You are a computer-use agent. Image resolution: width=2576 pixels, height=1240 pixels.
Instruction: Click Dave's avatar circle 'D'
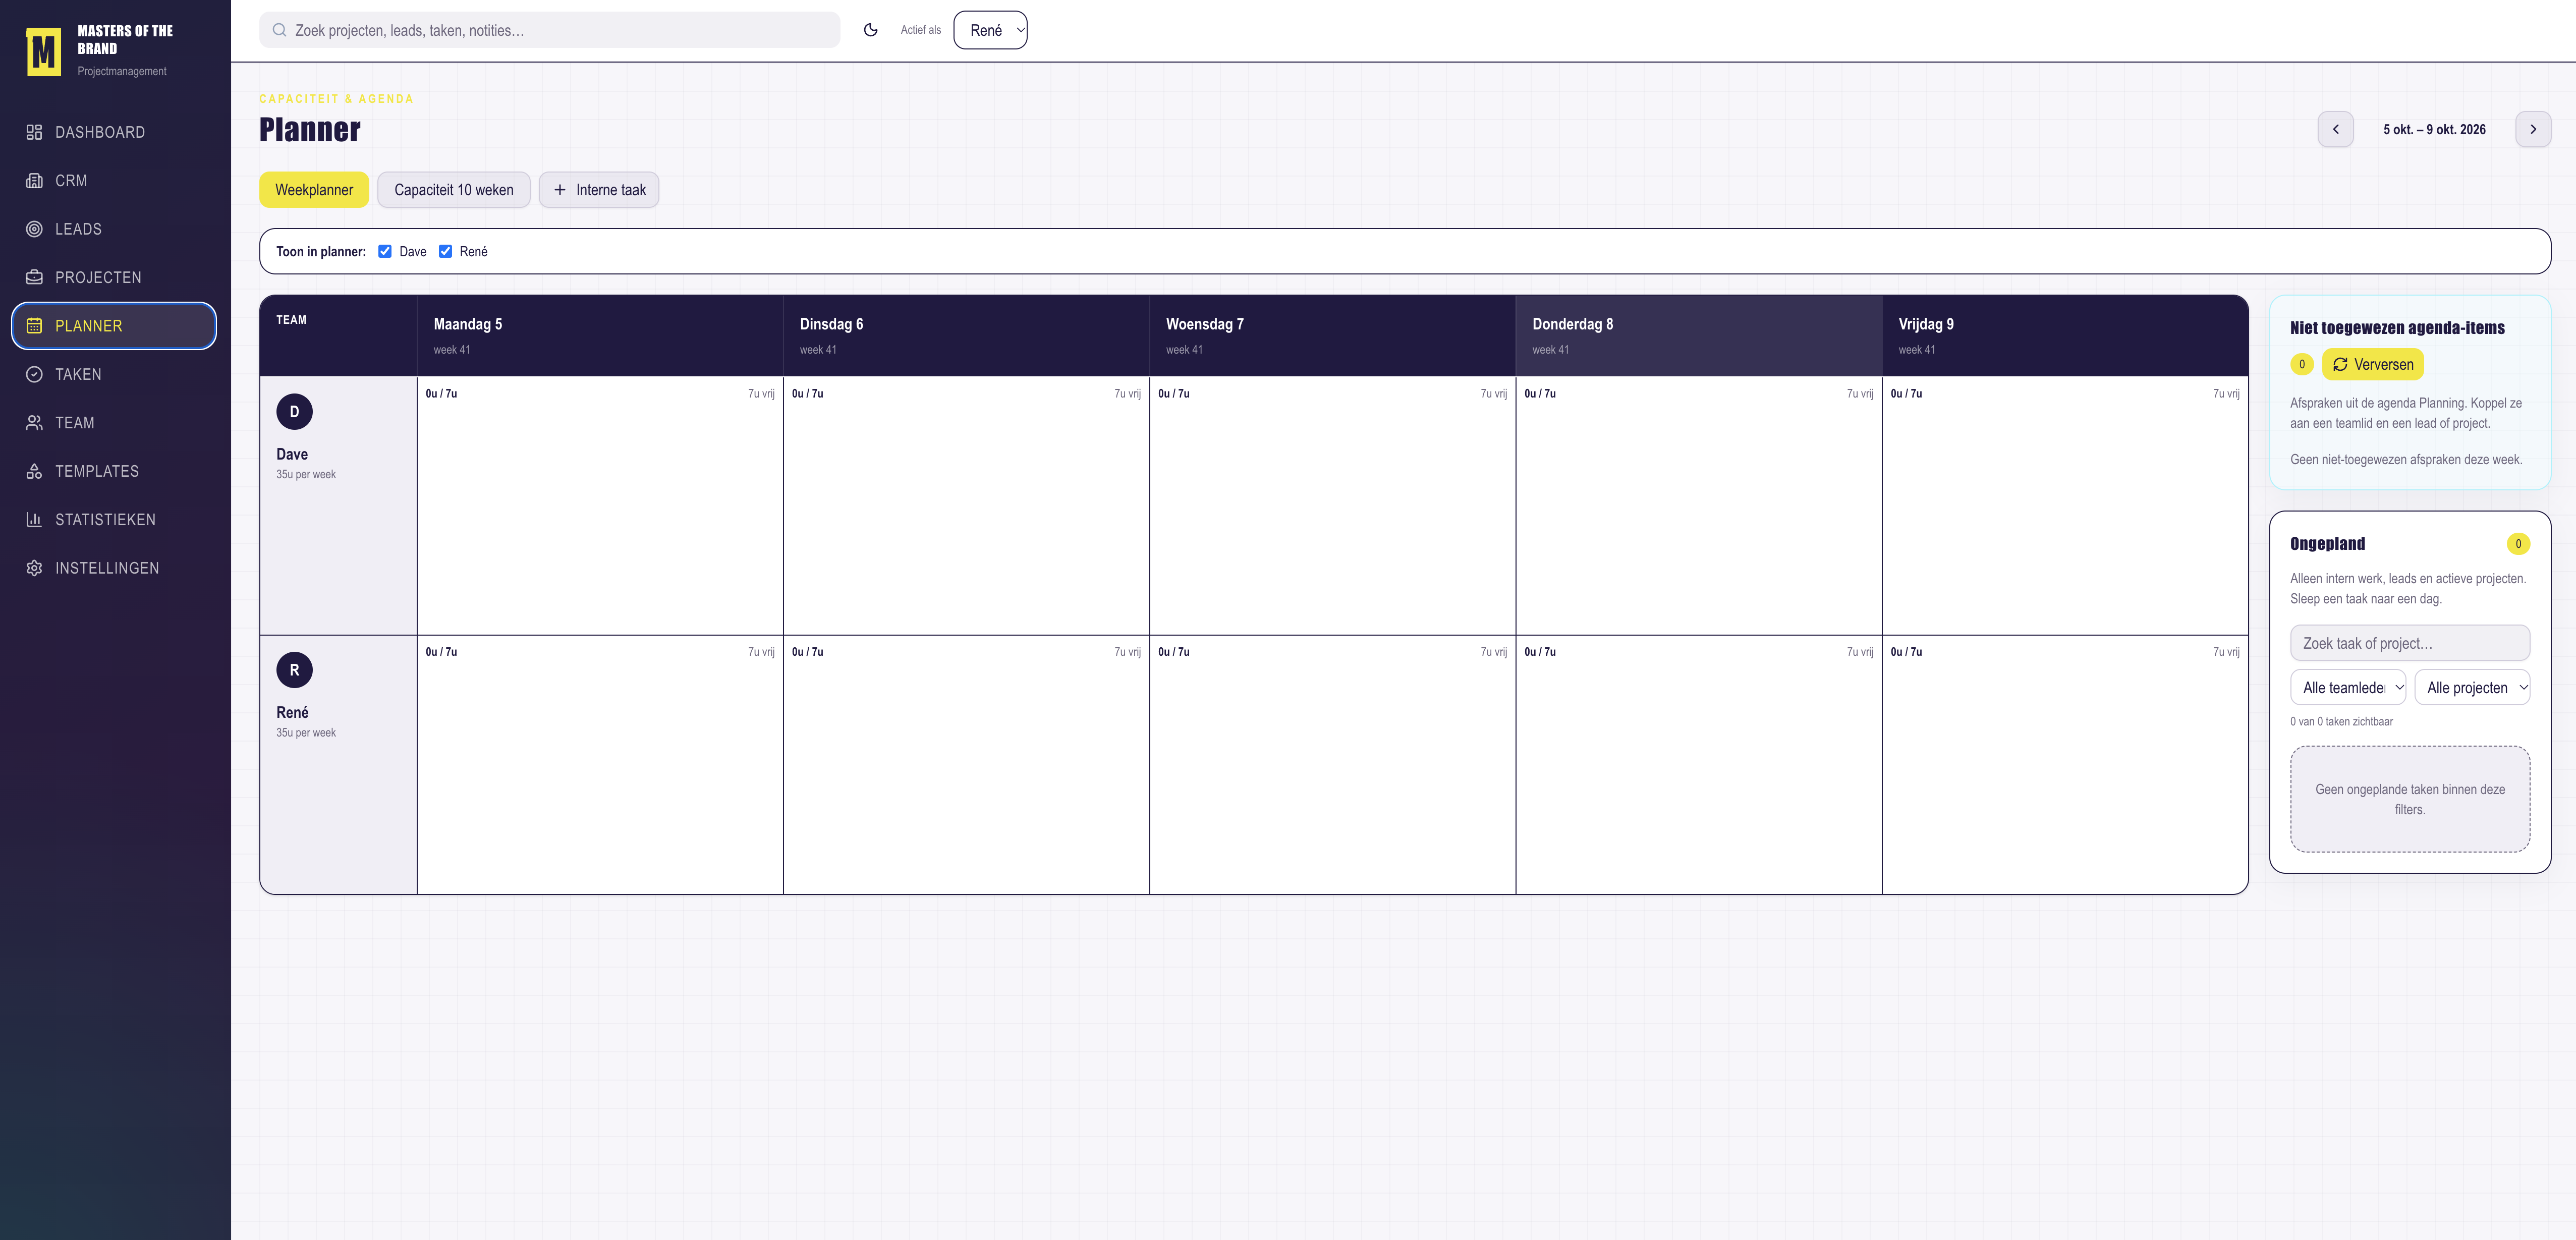click(x=294, y=412)
